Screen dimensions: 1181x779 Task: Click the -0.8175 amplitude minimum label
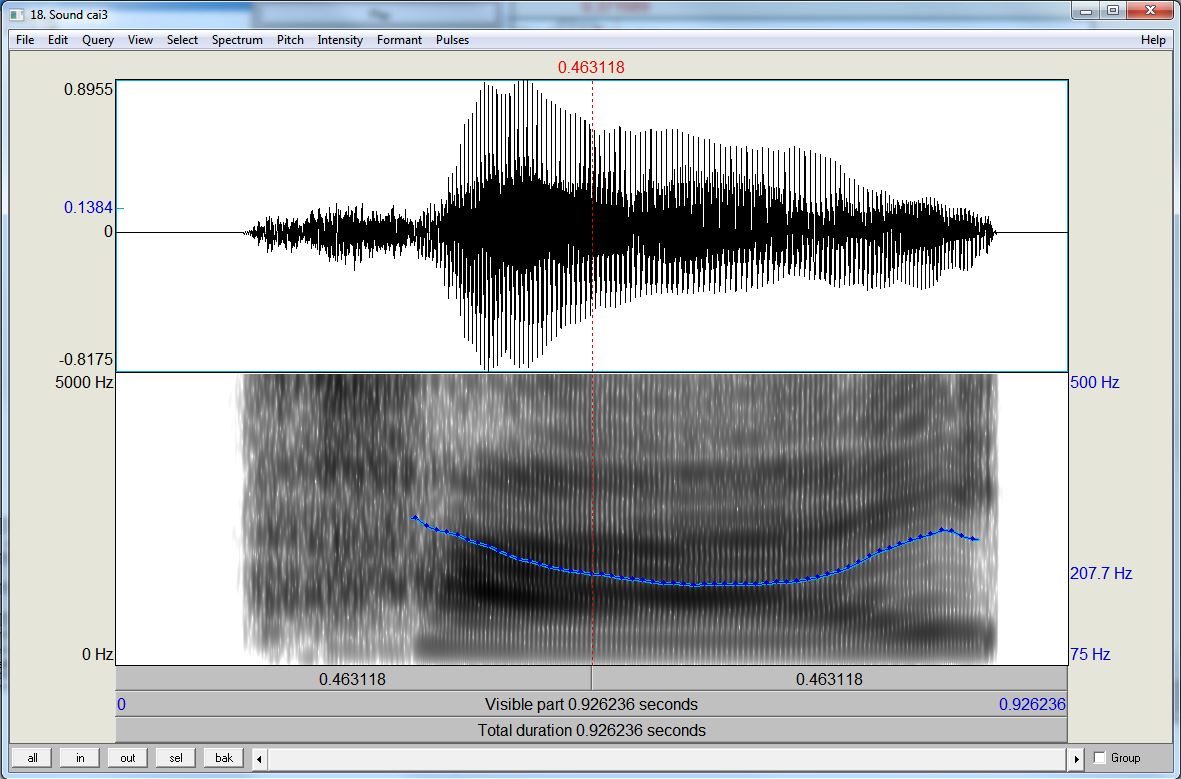tap(85, 359)
